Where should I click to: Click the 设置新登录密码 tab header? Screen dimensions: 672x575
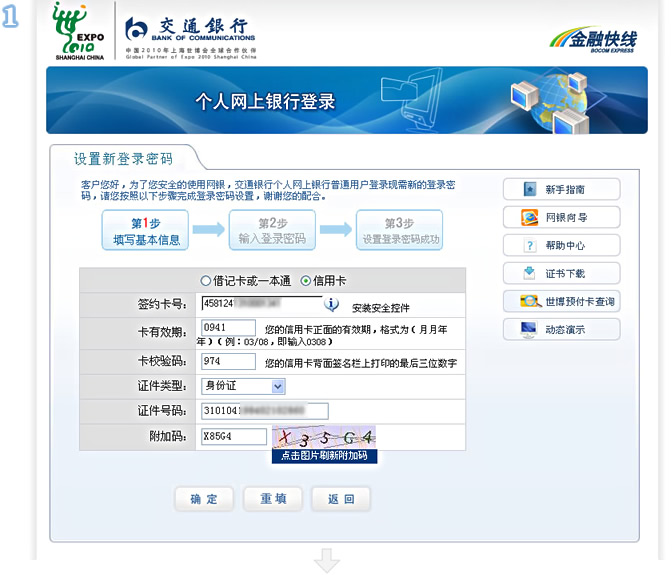123,159
